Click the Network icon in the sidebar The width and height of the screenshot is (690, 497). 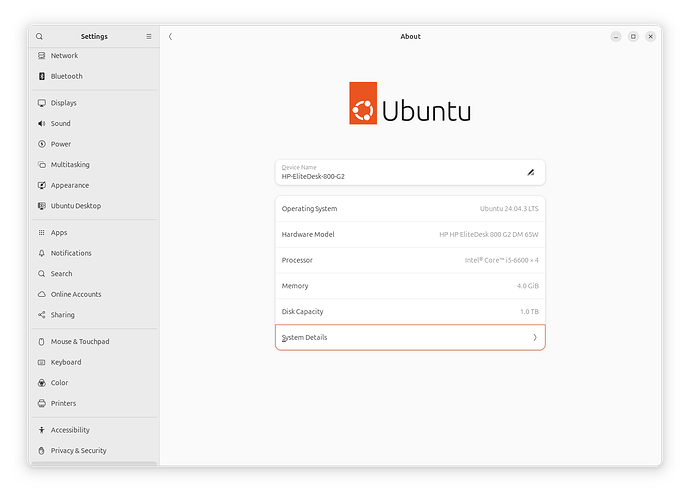pyautogui.click(x=41, y=55)
